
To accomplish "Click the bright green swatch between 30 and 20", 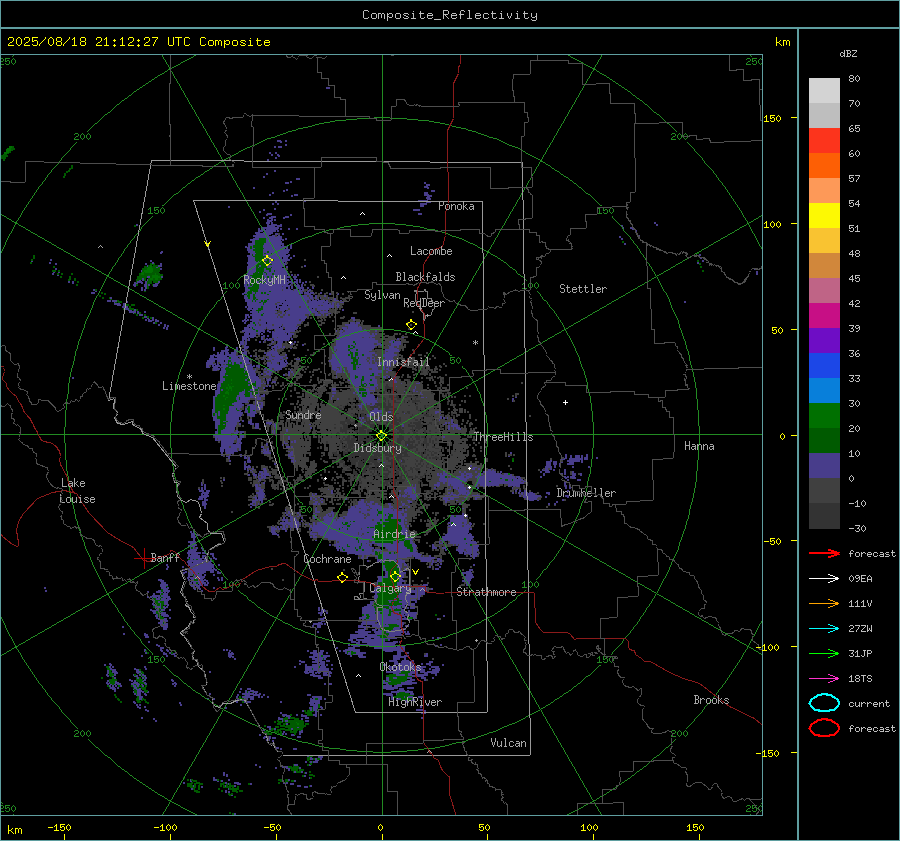I will tap(824, 416).
